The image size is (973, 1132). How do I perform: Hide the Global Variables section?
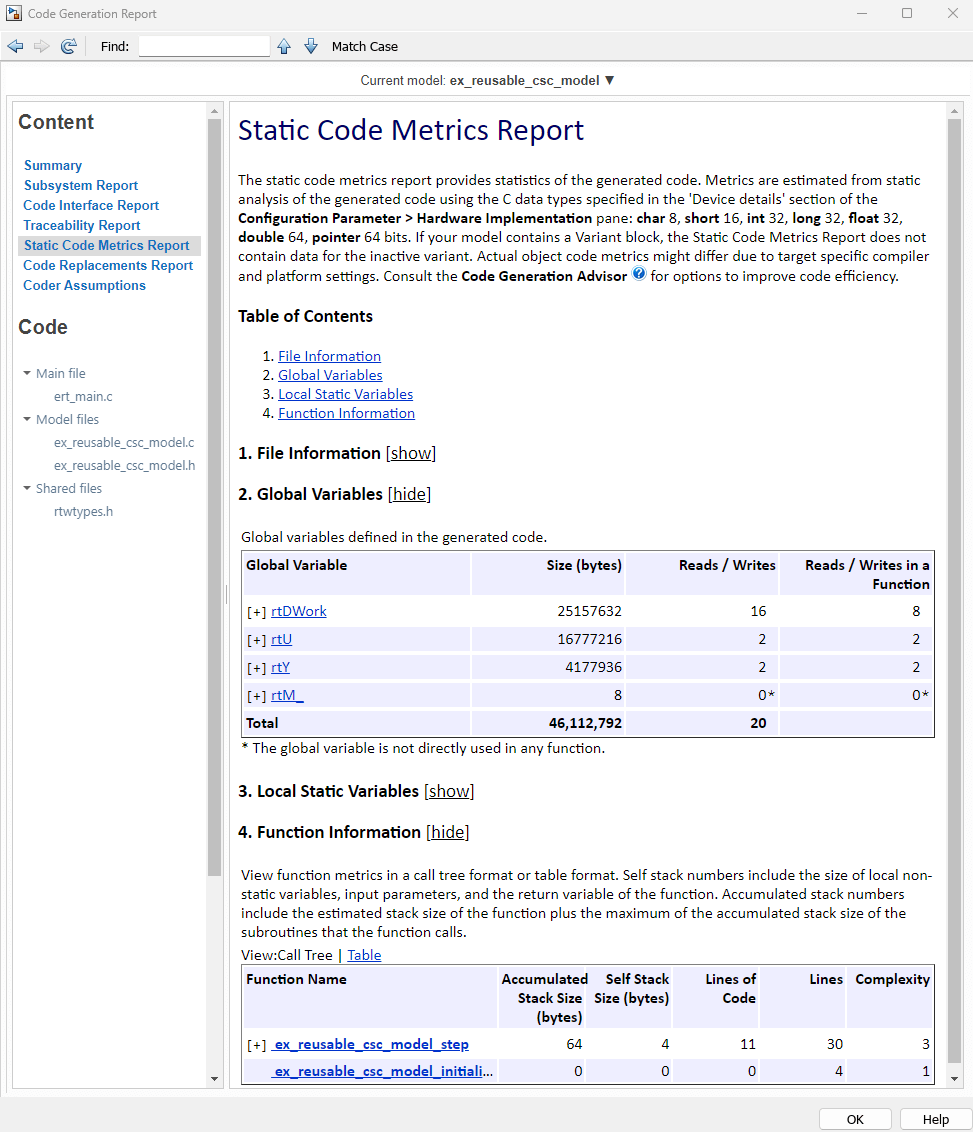(409, 494)
